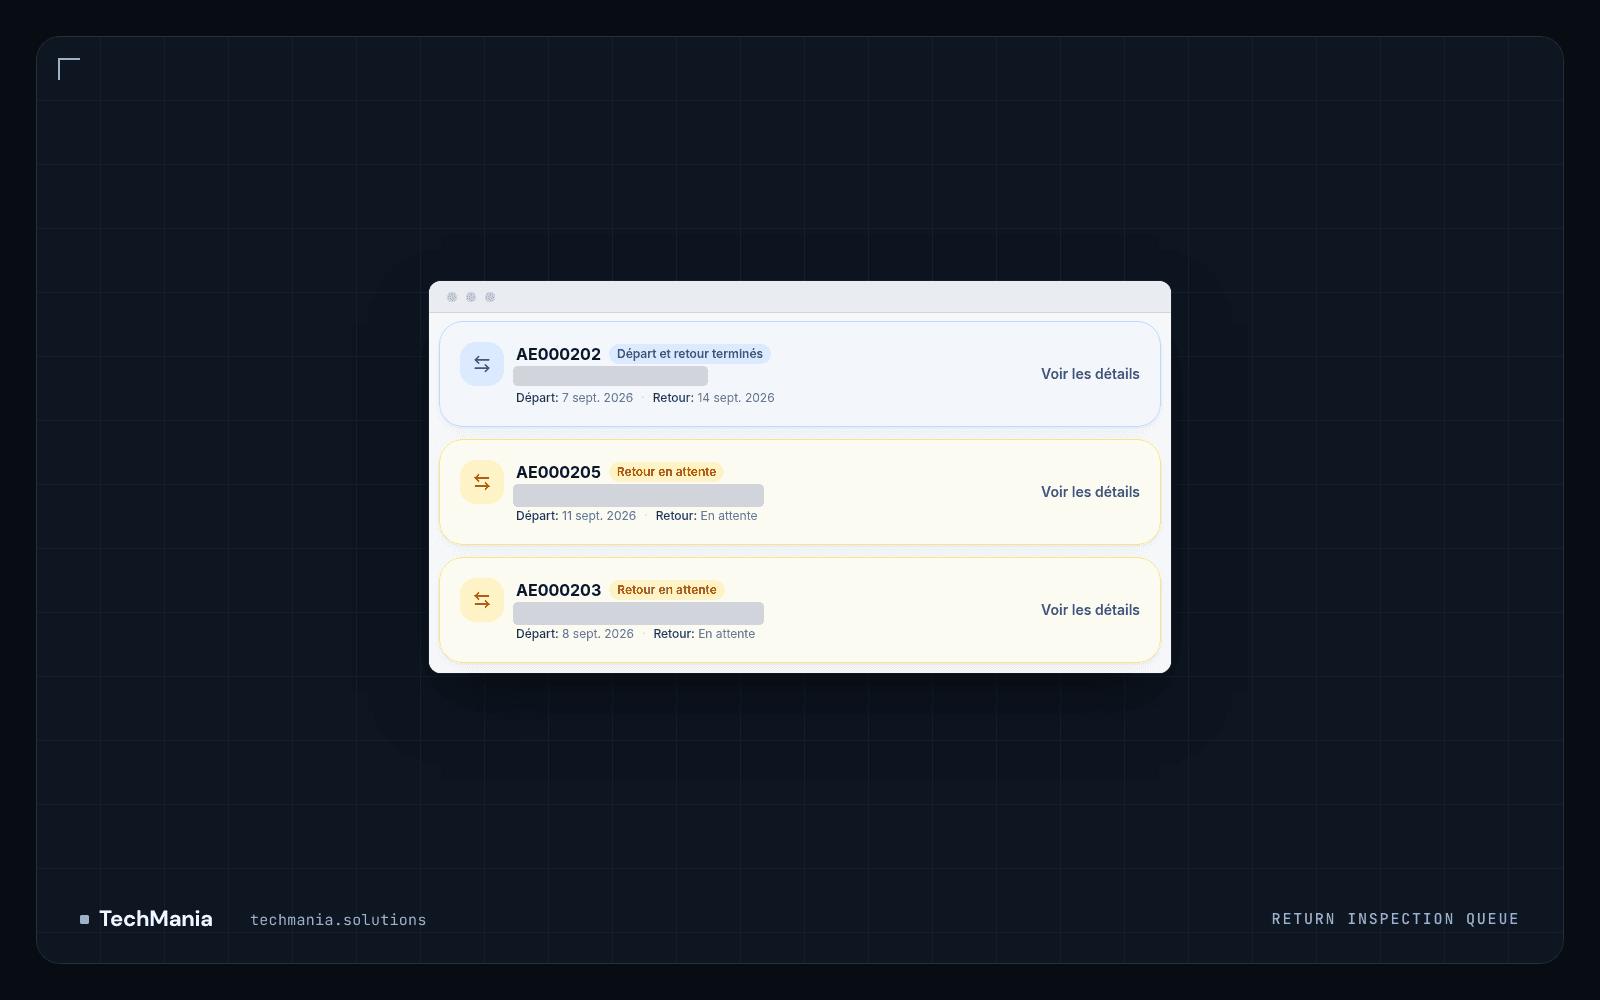Click the TechMania brand name
This screenshot has width=1600, height=1000.
156,919
